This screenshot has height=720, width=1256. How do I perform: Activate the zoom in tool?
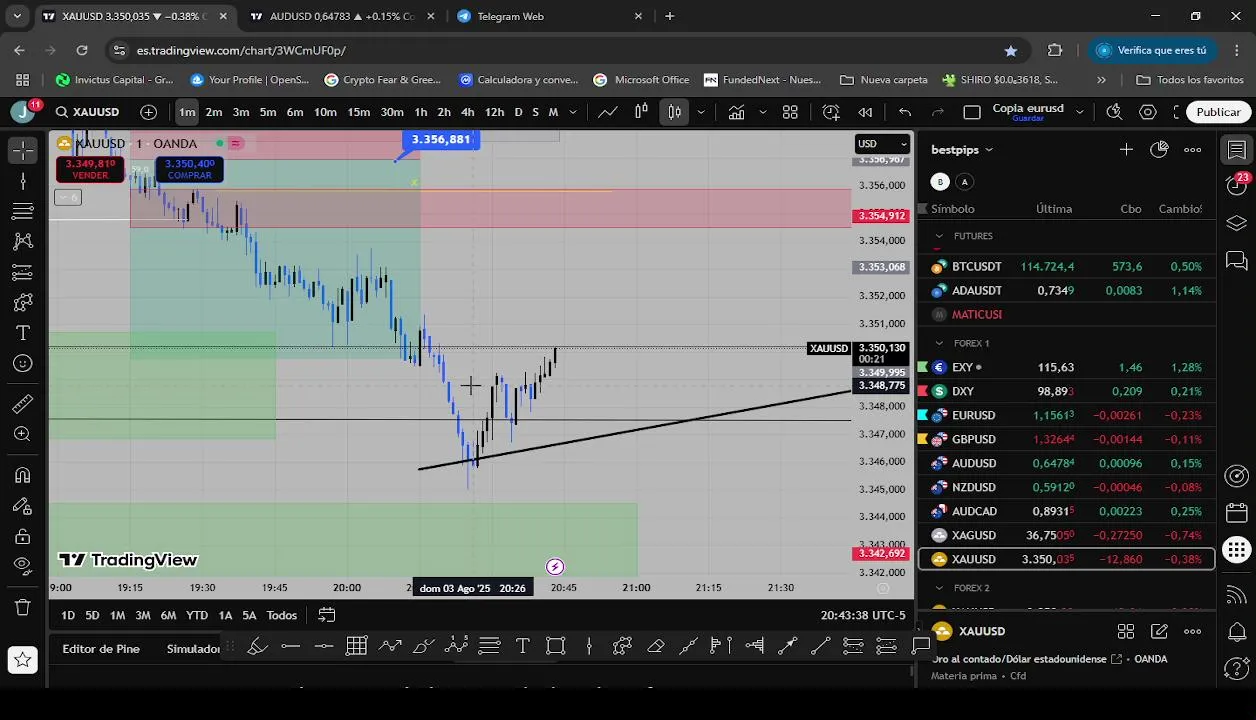[x=23, y=434]
